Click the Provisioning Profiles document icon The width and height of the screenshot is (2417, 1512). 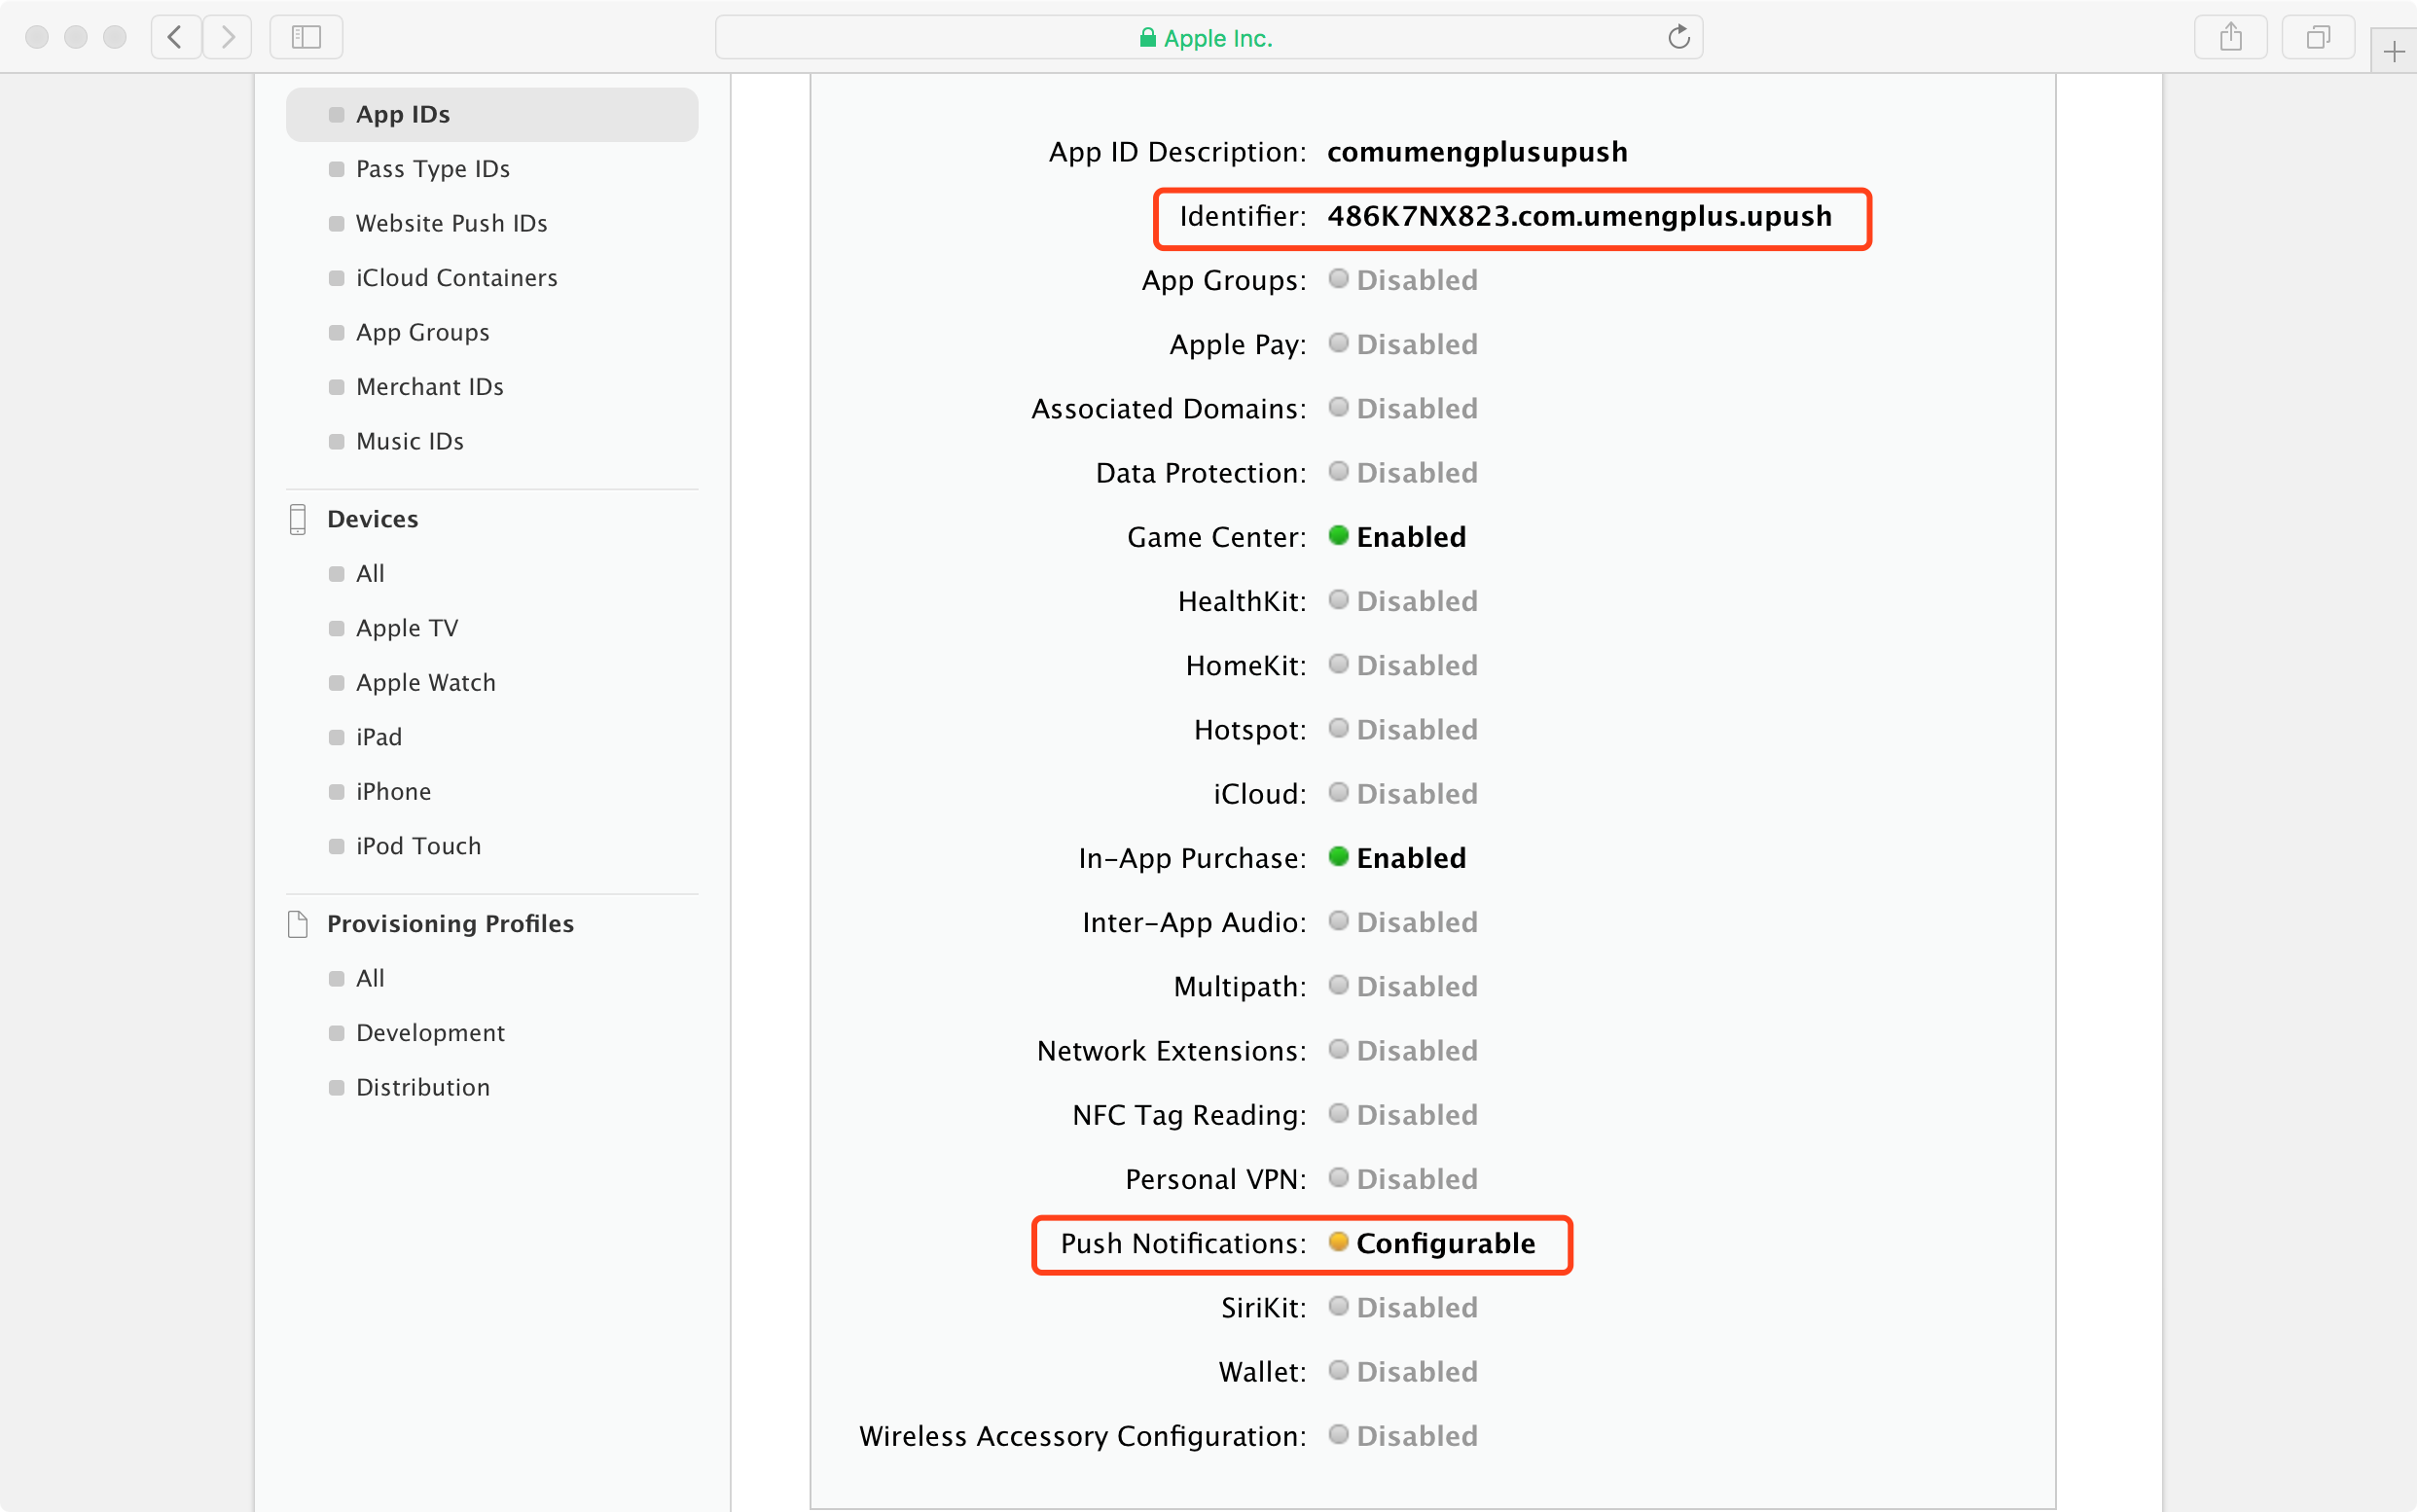tap(298, 924)
